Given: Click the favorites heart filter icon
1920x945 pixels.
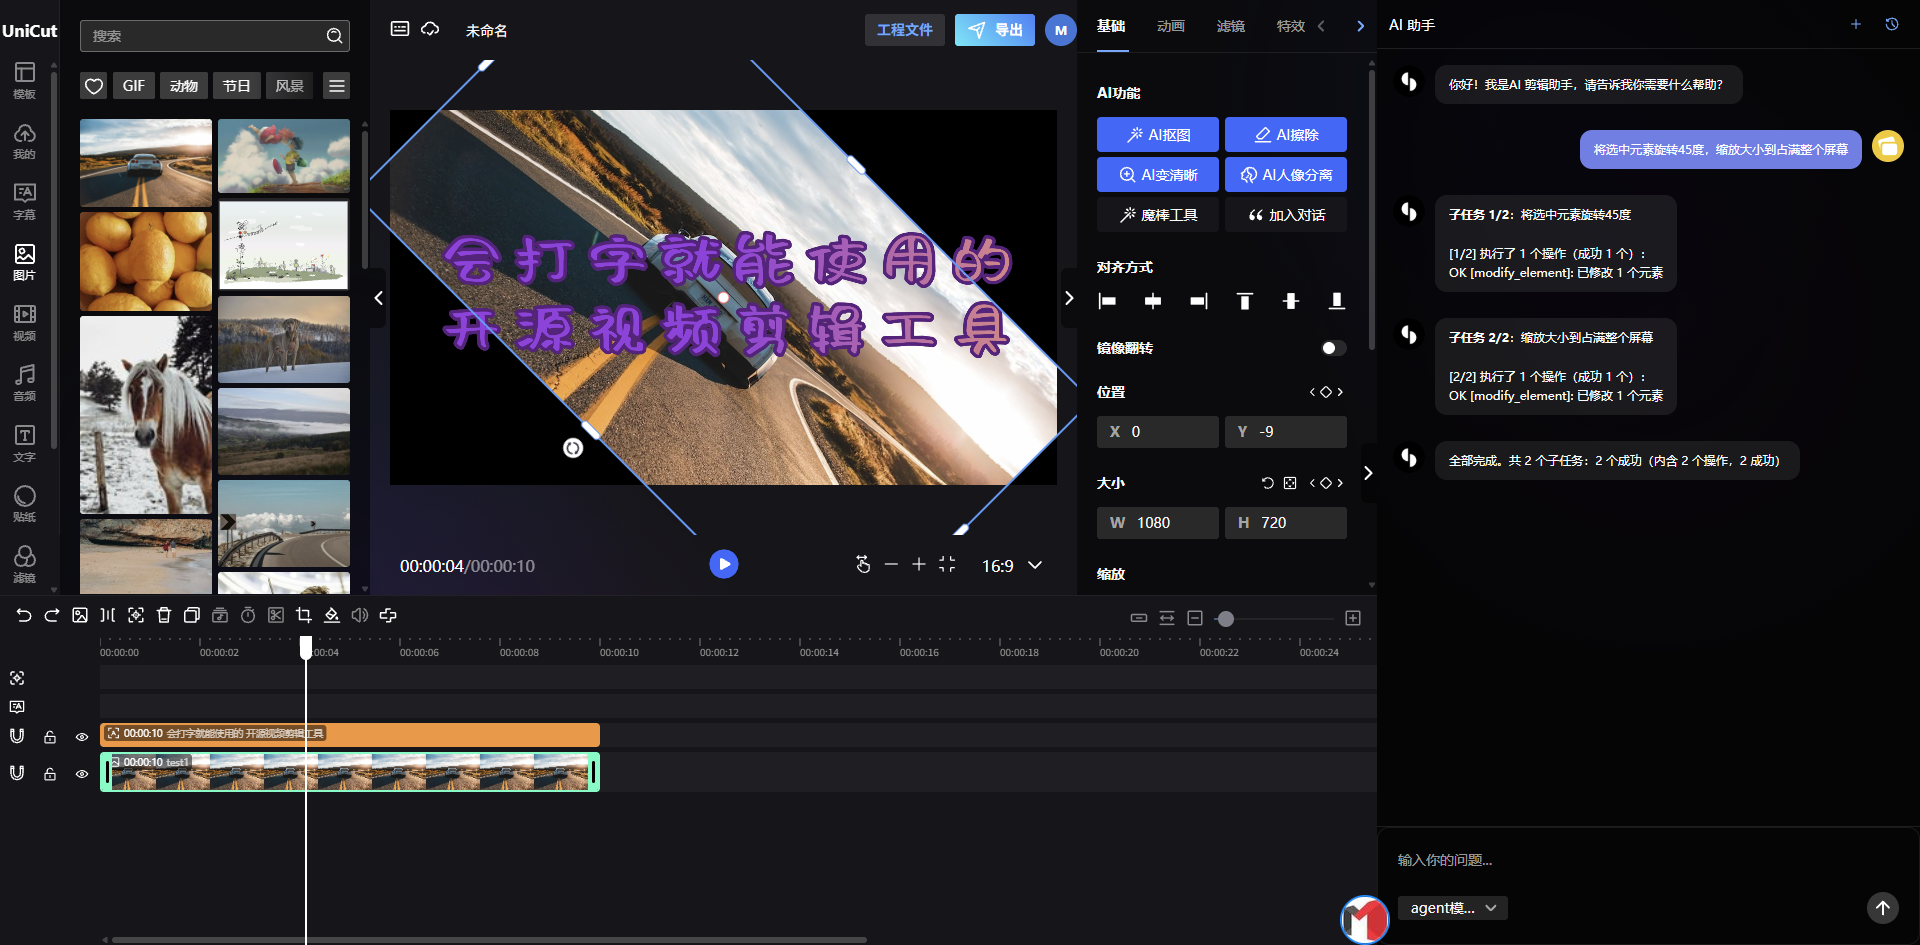Looking at the screenshot, I should coord(94,86).
